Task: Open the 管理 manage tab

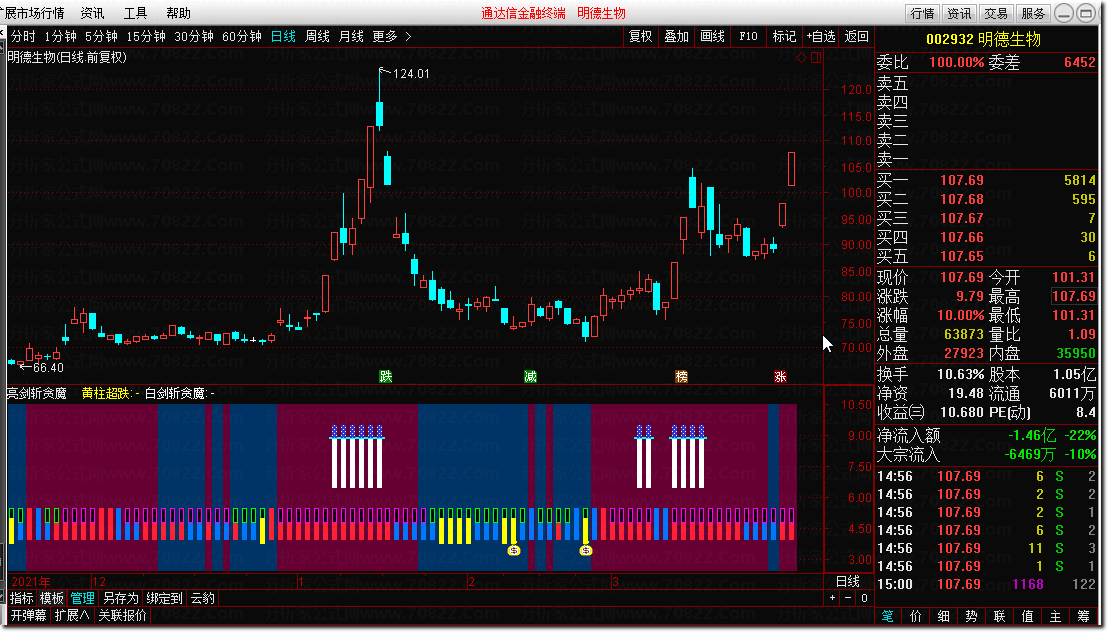Action: (82, 598)
